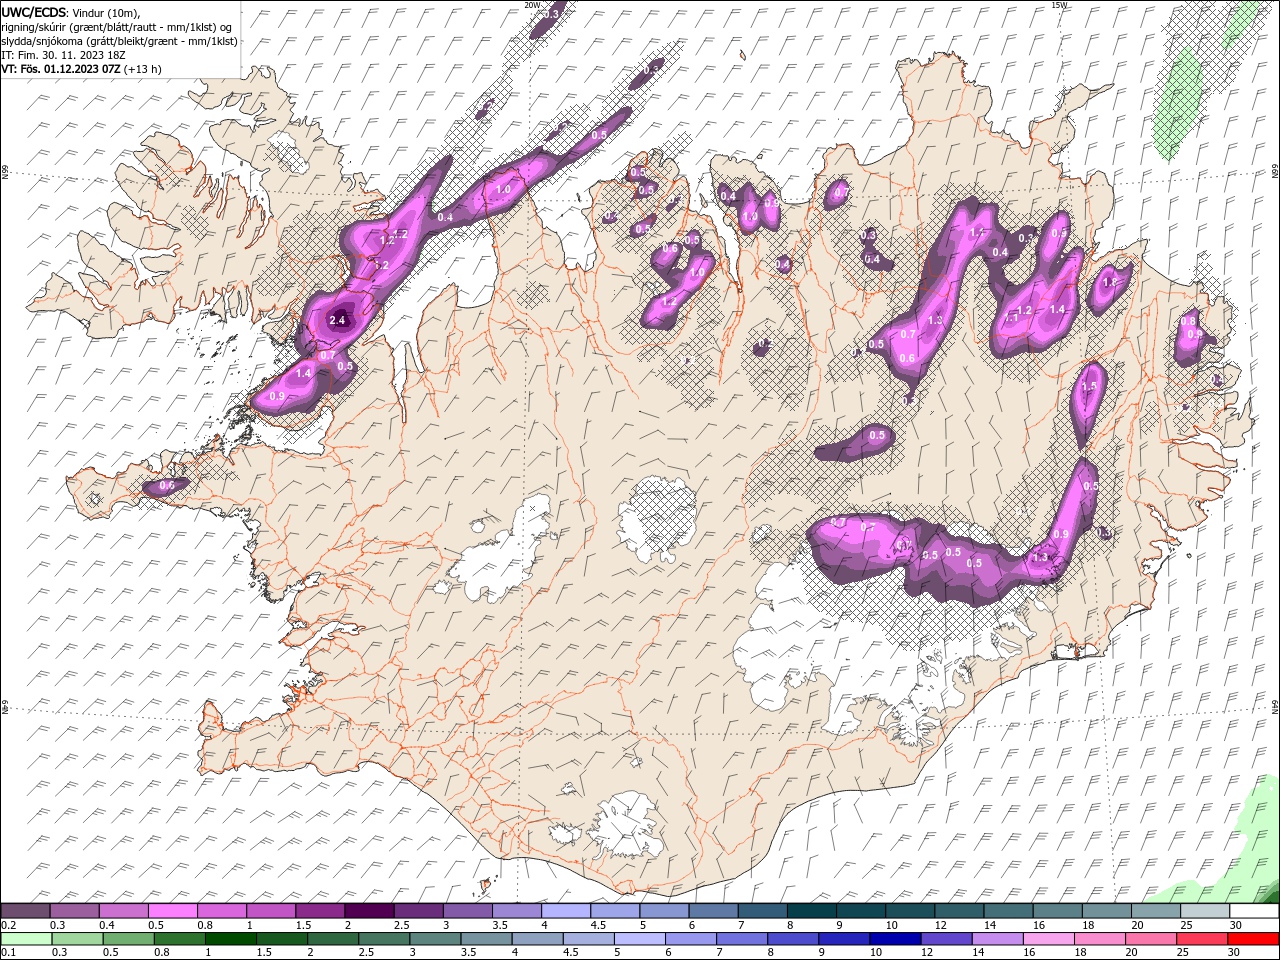The image size is (1280, 960).
Task: Click the '(+13 h)' forecast offset text
Action: click(143, 69)
